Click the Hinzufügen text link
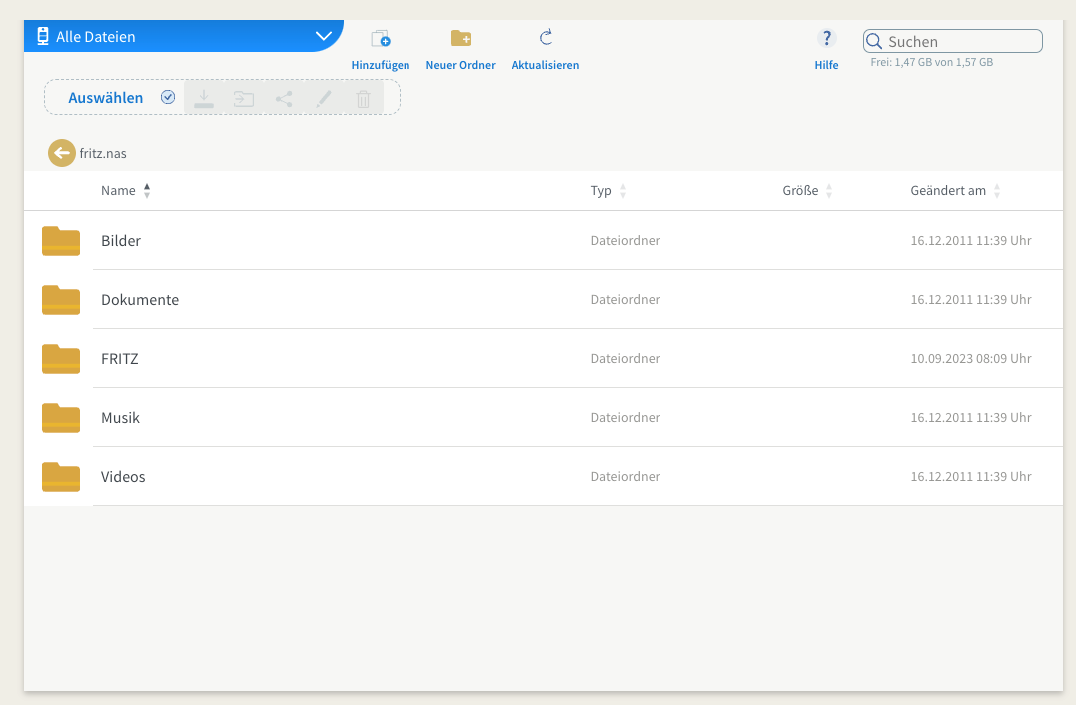Viewport: 1076px width, 705px height. (380, 65)
